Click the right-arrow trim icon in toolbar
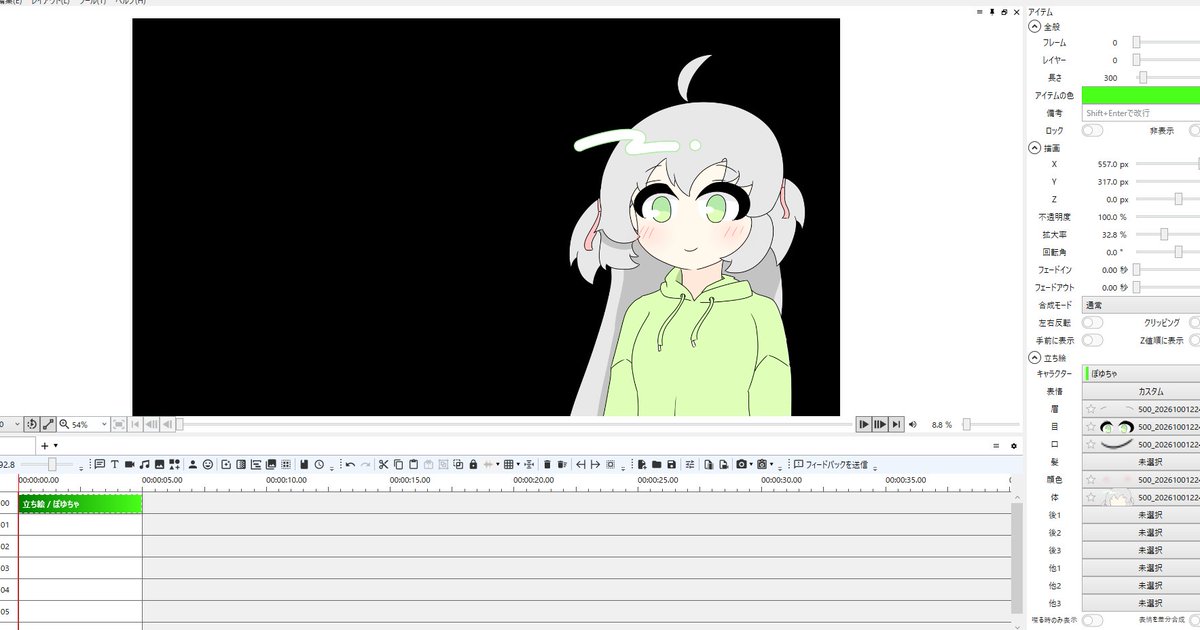This screenshot has height=630, width=1200. click(595, 464)
